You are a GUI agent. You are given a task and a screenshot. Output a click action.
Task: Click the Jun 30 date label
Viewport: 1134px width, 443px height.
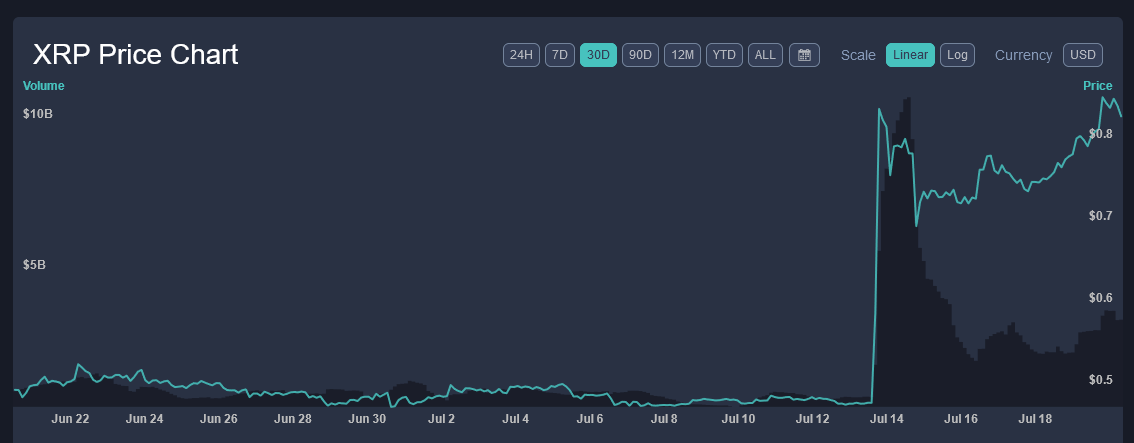[x=367, y=418]
